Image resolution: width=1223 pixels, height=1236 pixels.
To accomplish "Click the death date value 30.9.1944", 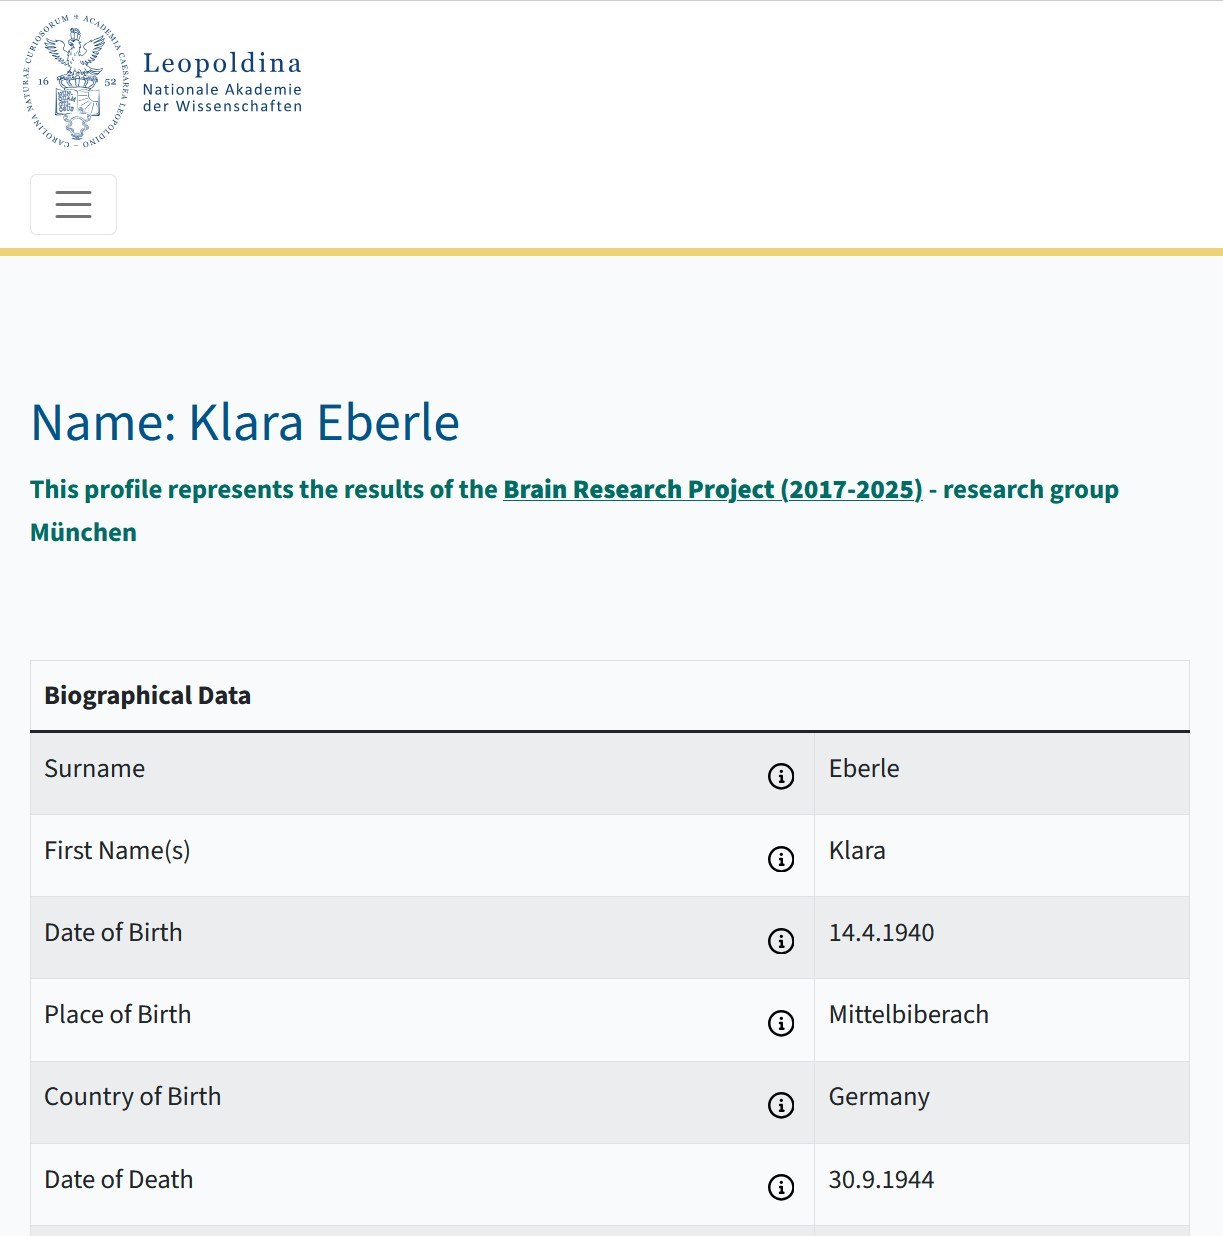I will 881,1179.
